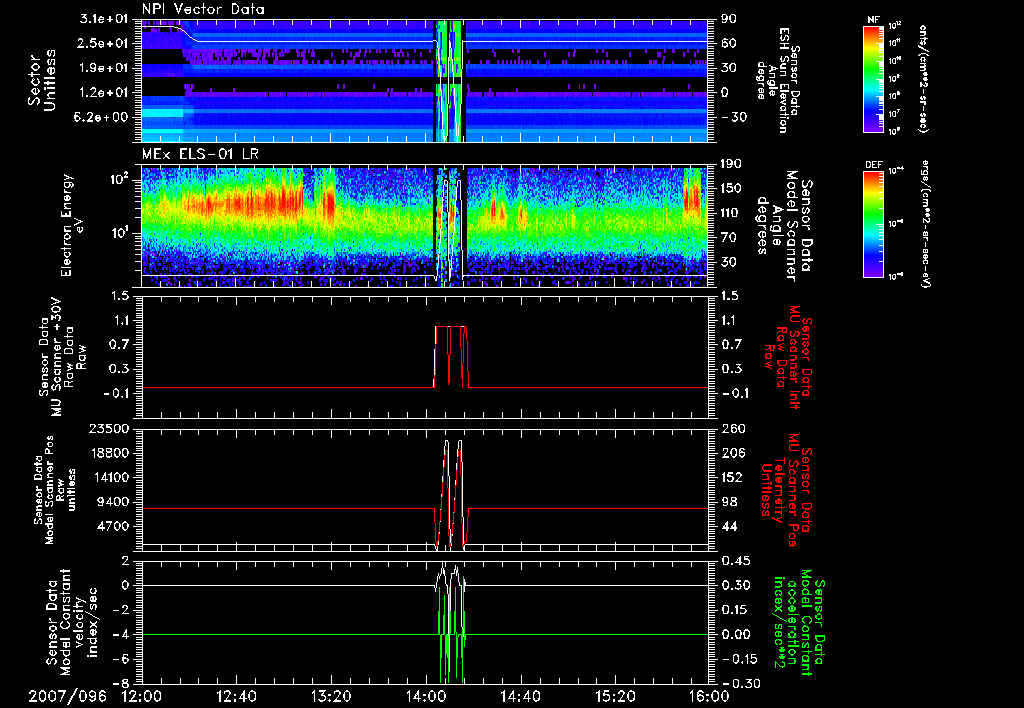This screenshot has width=1024, height=708.
Task: Click the 14:00 time axis label
Action: tap(426, 696)
